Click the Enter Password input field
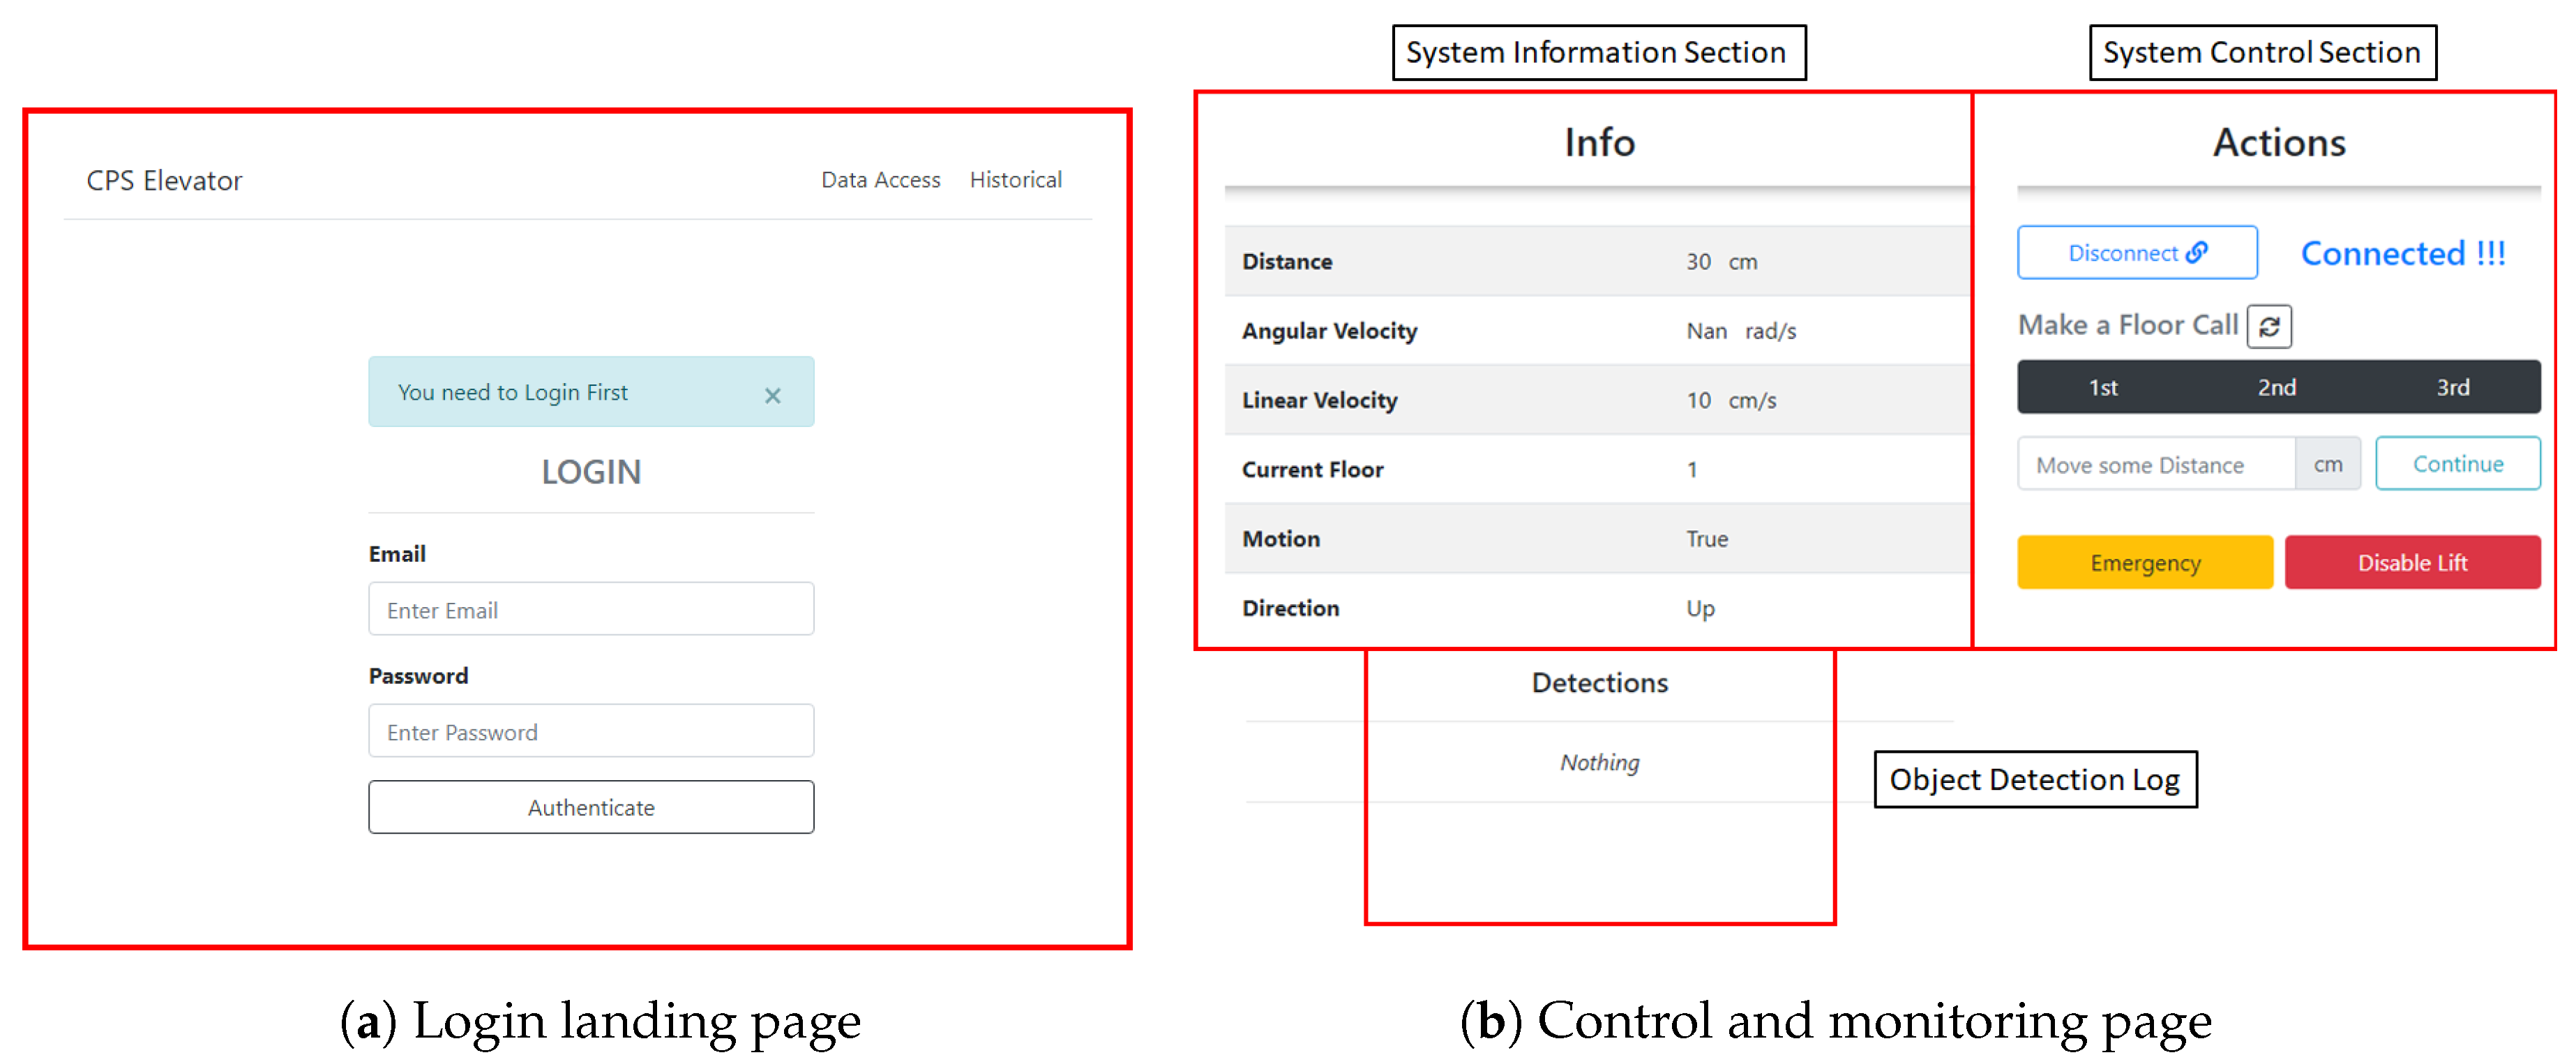The image size is (2576, 1062). pos(590,732)
